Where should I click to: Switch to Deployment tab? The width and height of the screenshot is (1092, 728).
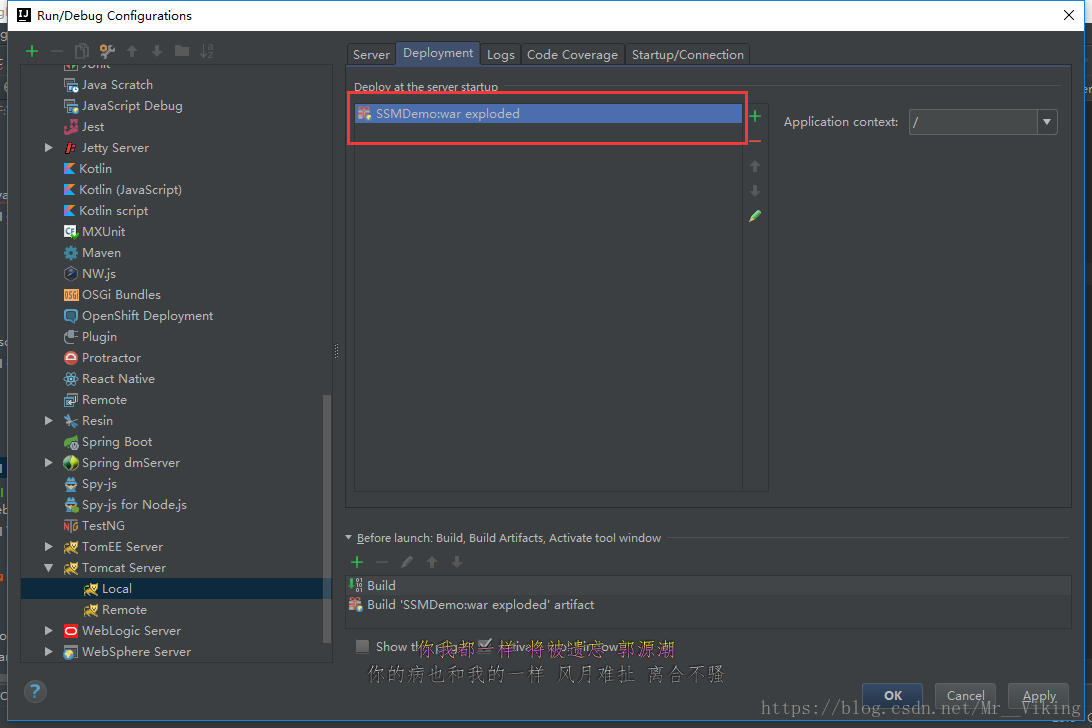438,53
